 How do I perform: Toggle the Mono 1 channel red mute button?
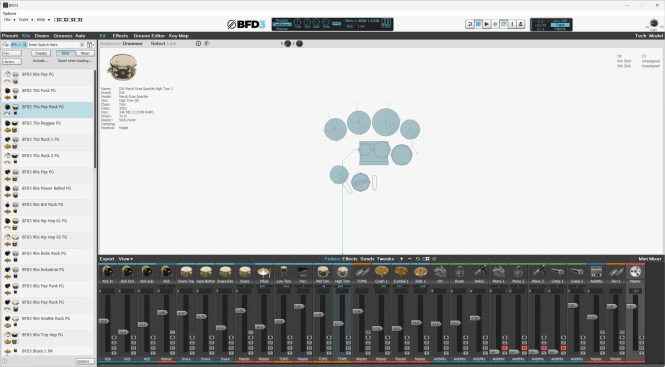pos(505,348)
